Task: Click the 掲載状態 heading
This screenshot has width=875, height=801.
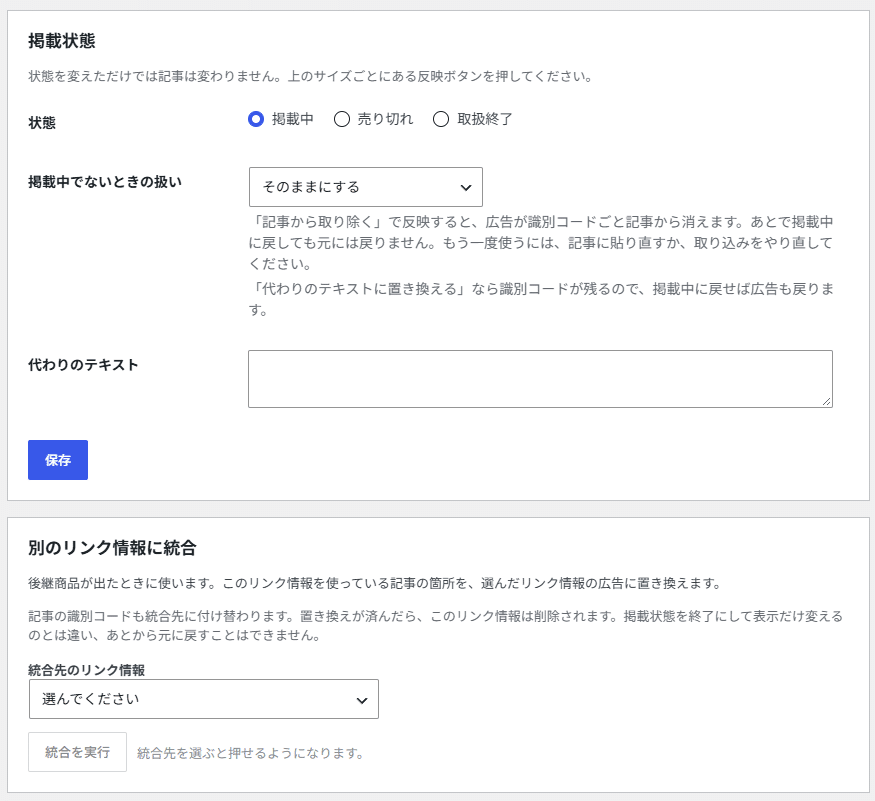Action: coord(62,41)
